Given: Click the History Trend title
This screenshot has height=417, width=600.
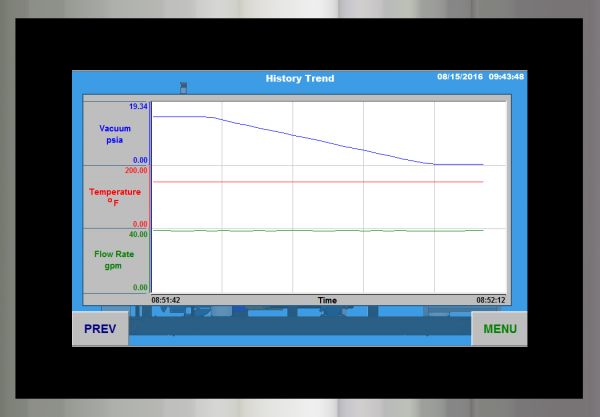Looking at the screenshot, I should [300, 78].
